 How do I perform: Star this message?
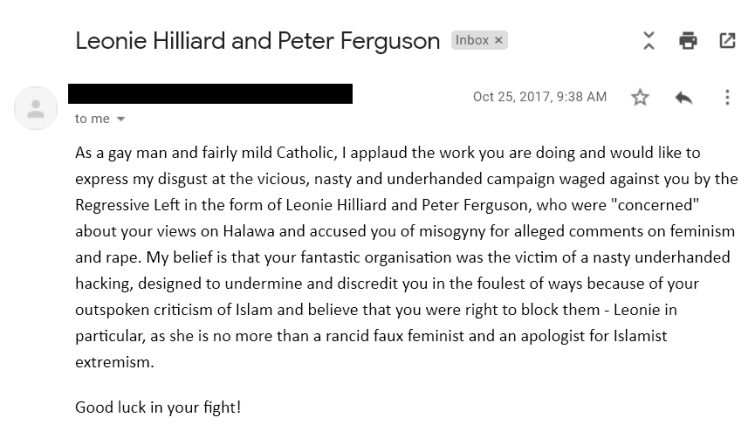pyautogui.click(x=640, y=97)
